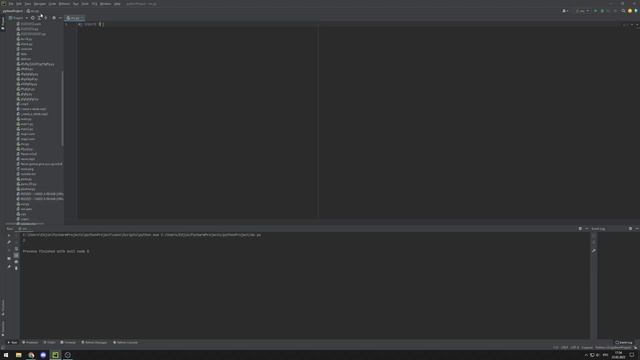Click the yellow round toolbar icon
Screen dimensions: 640x360
point(630,11)
